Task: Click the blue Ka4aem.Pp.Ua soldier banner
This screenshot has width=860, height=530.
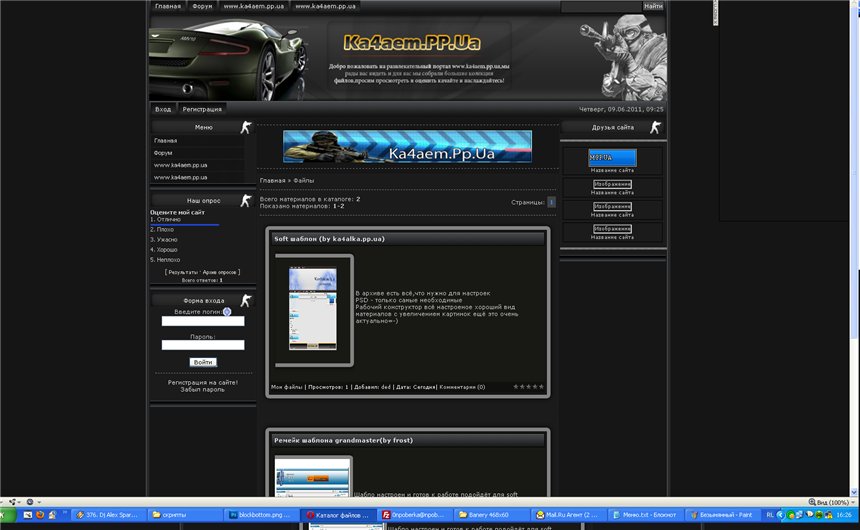Action: click(407, 146)
